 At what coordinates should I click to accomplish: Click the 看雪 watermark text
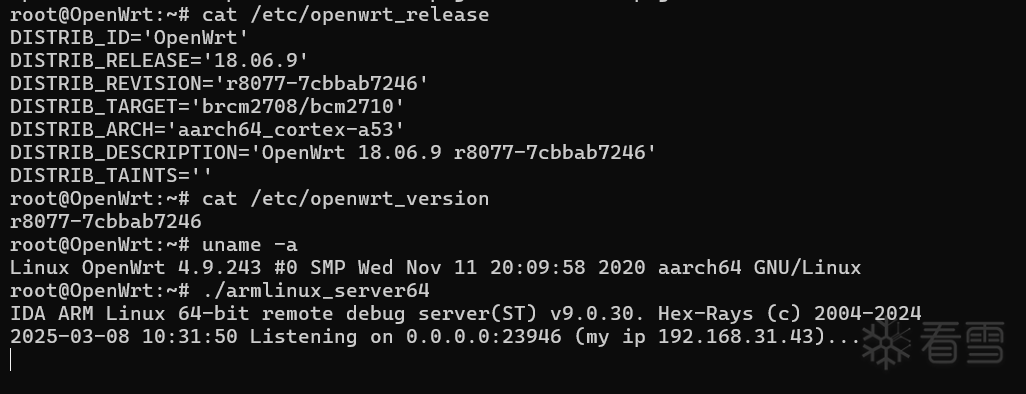[x=963, y=342]
